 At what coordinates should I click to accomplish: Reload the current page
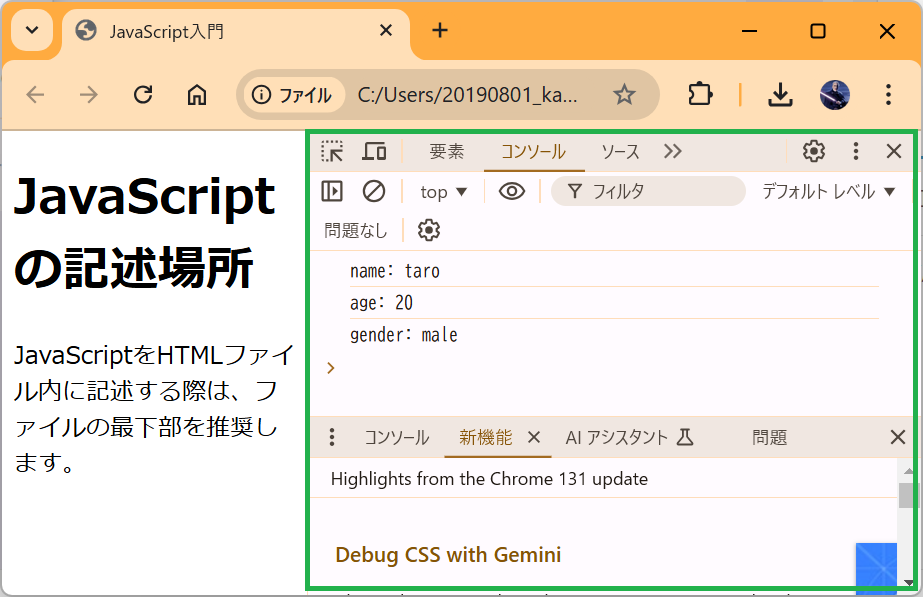pyautogui.click(x=143, y=94)
